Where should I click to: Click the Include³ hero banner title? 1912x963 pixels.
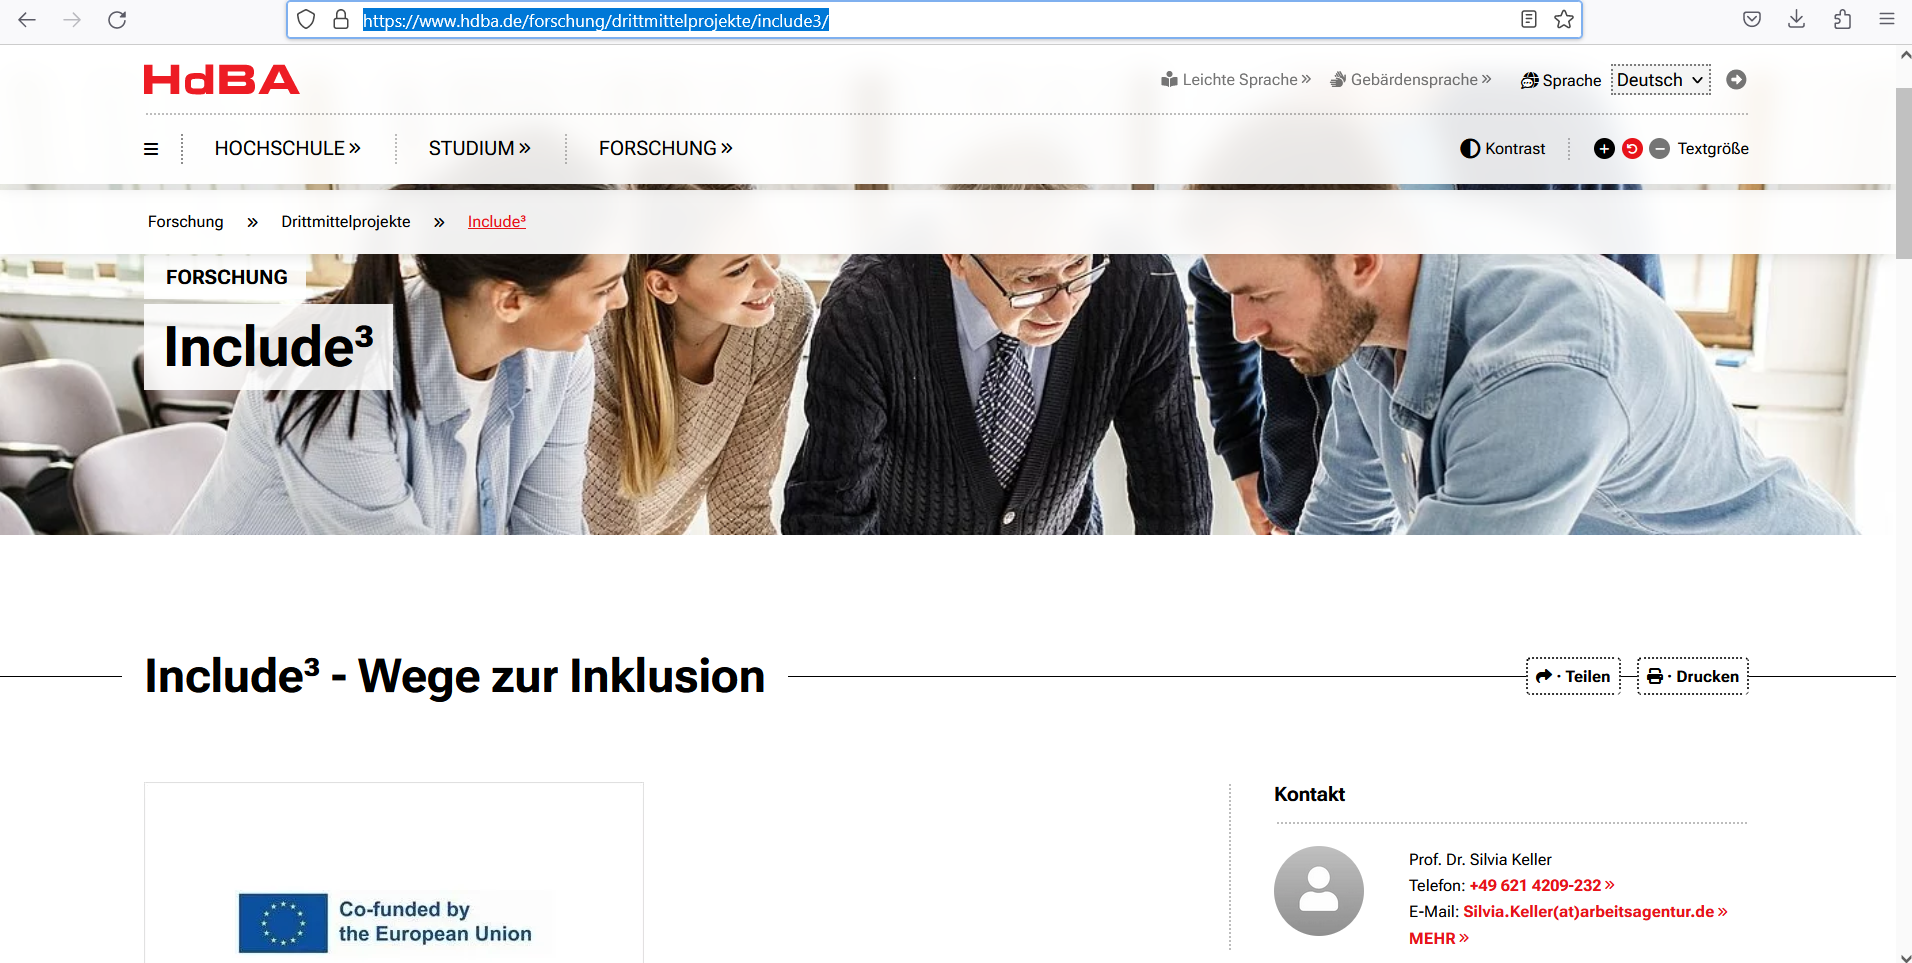point(268,347)
